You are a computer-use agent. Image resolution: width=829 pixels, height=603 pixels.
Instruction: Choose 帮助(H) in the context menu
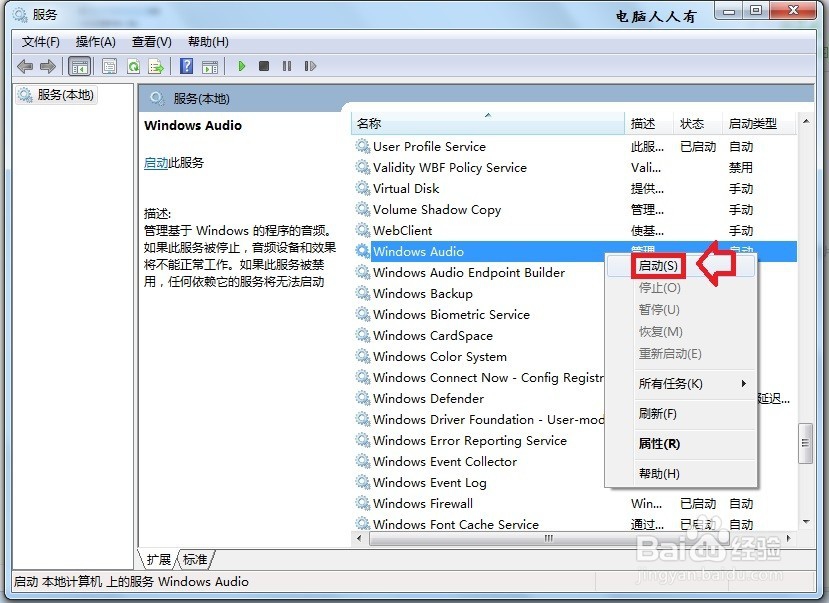pos(682,474)
